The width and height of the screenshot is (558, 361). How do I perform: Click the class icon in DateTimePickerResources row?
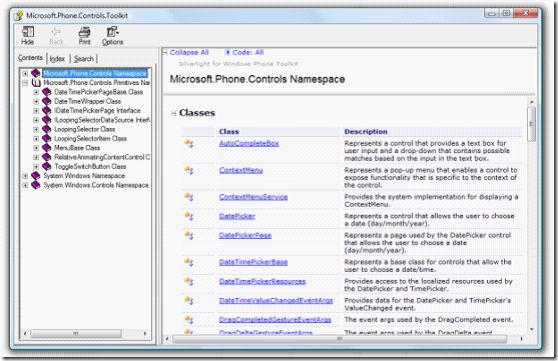(x=189, y=281)
